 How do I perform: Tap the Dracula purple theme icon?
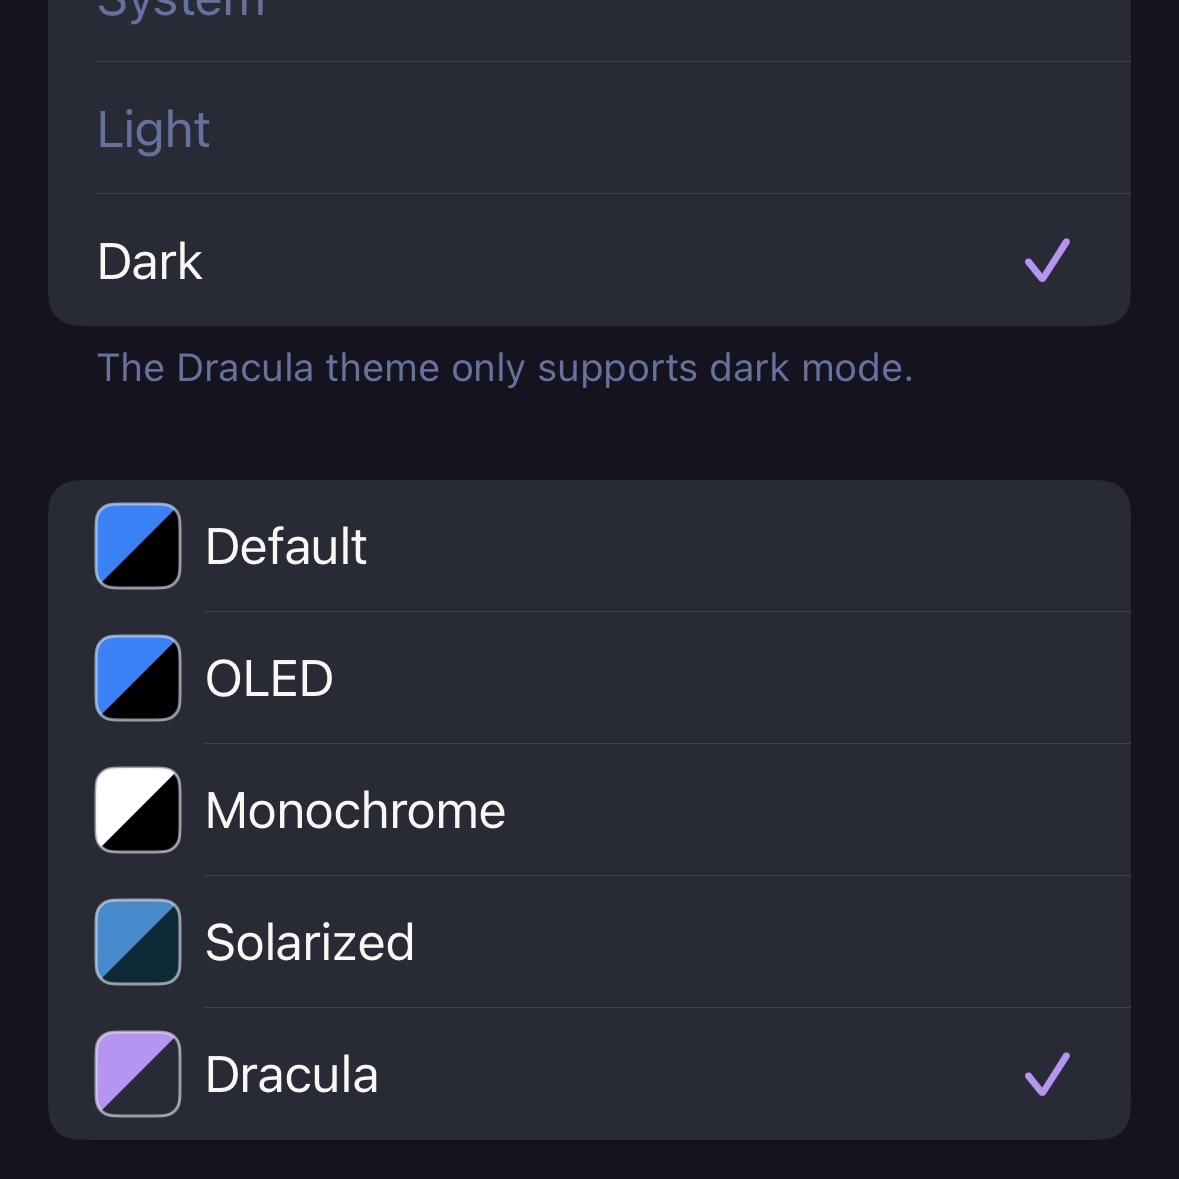[137, 1074]
